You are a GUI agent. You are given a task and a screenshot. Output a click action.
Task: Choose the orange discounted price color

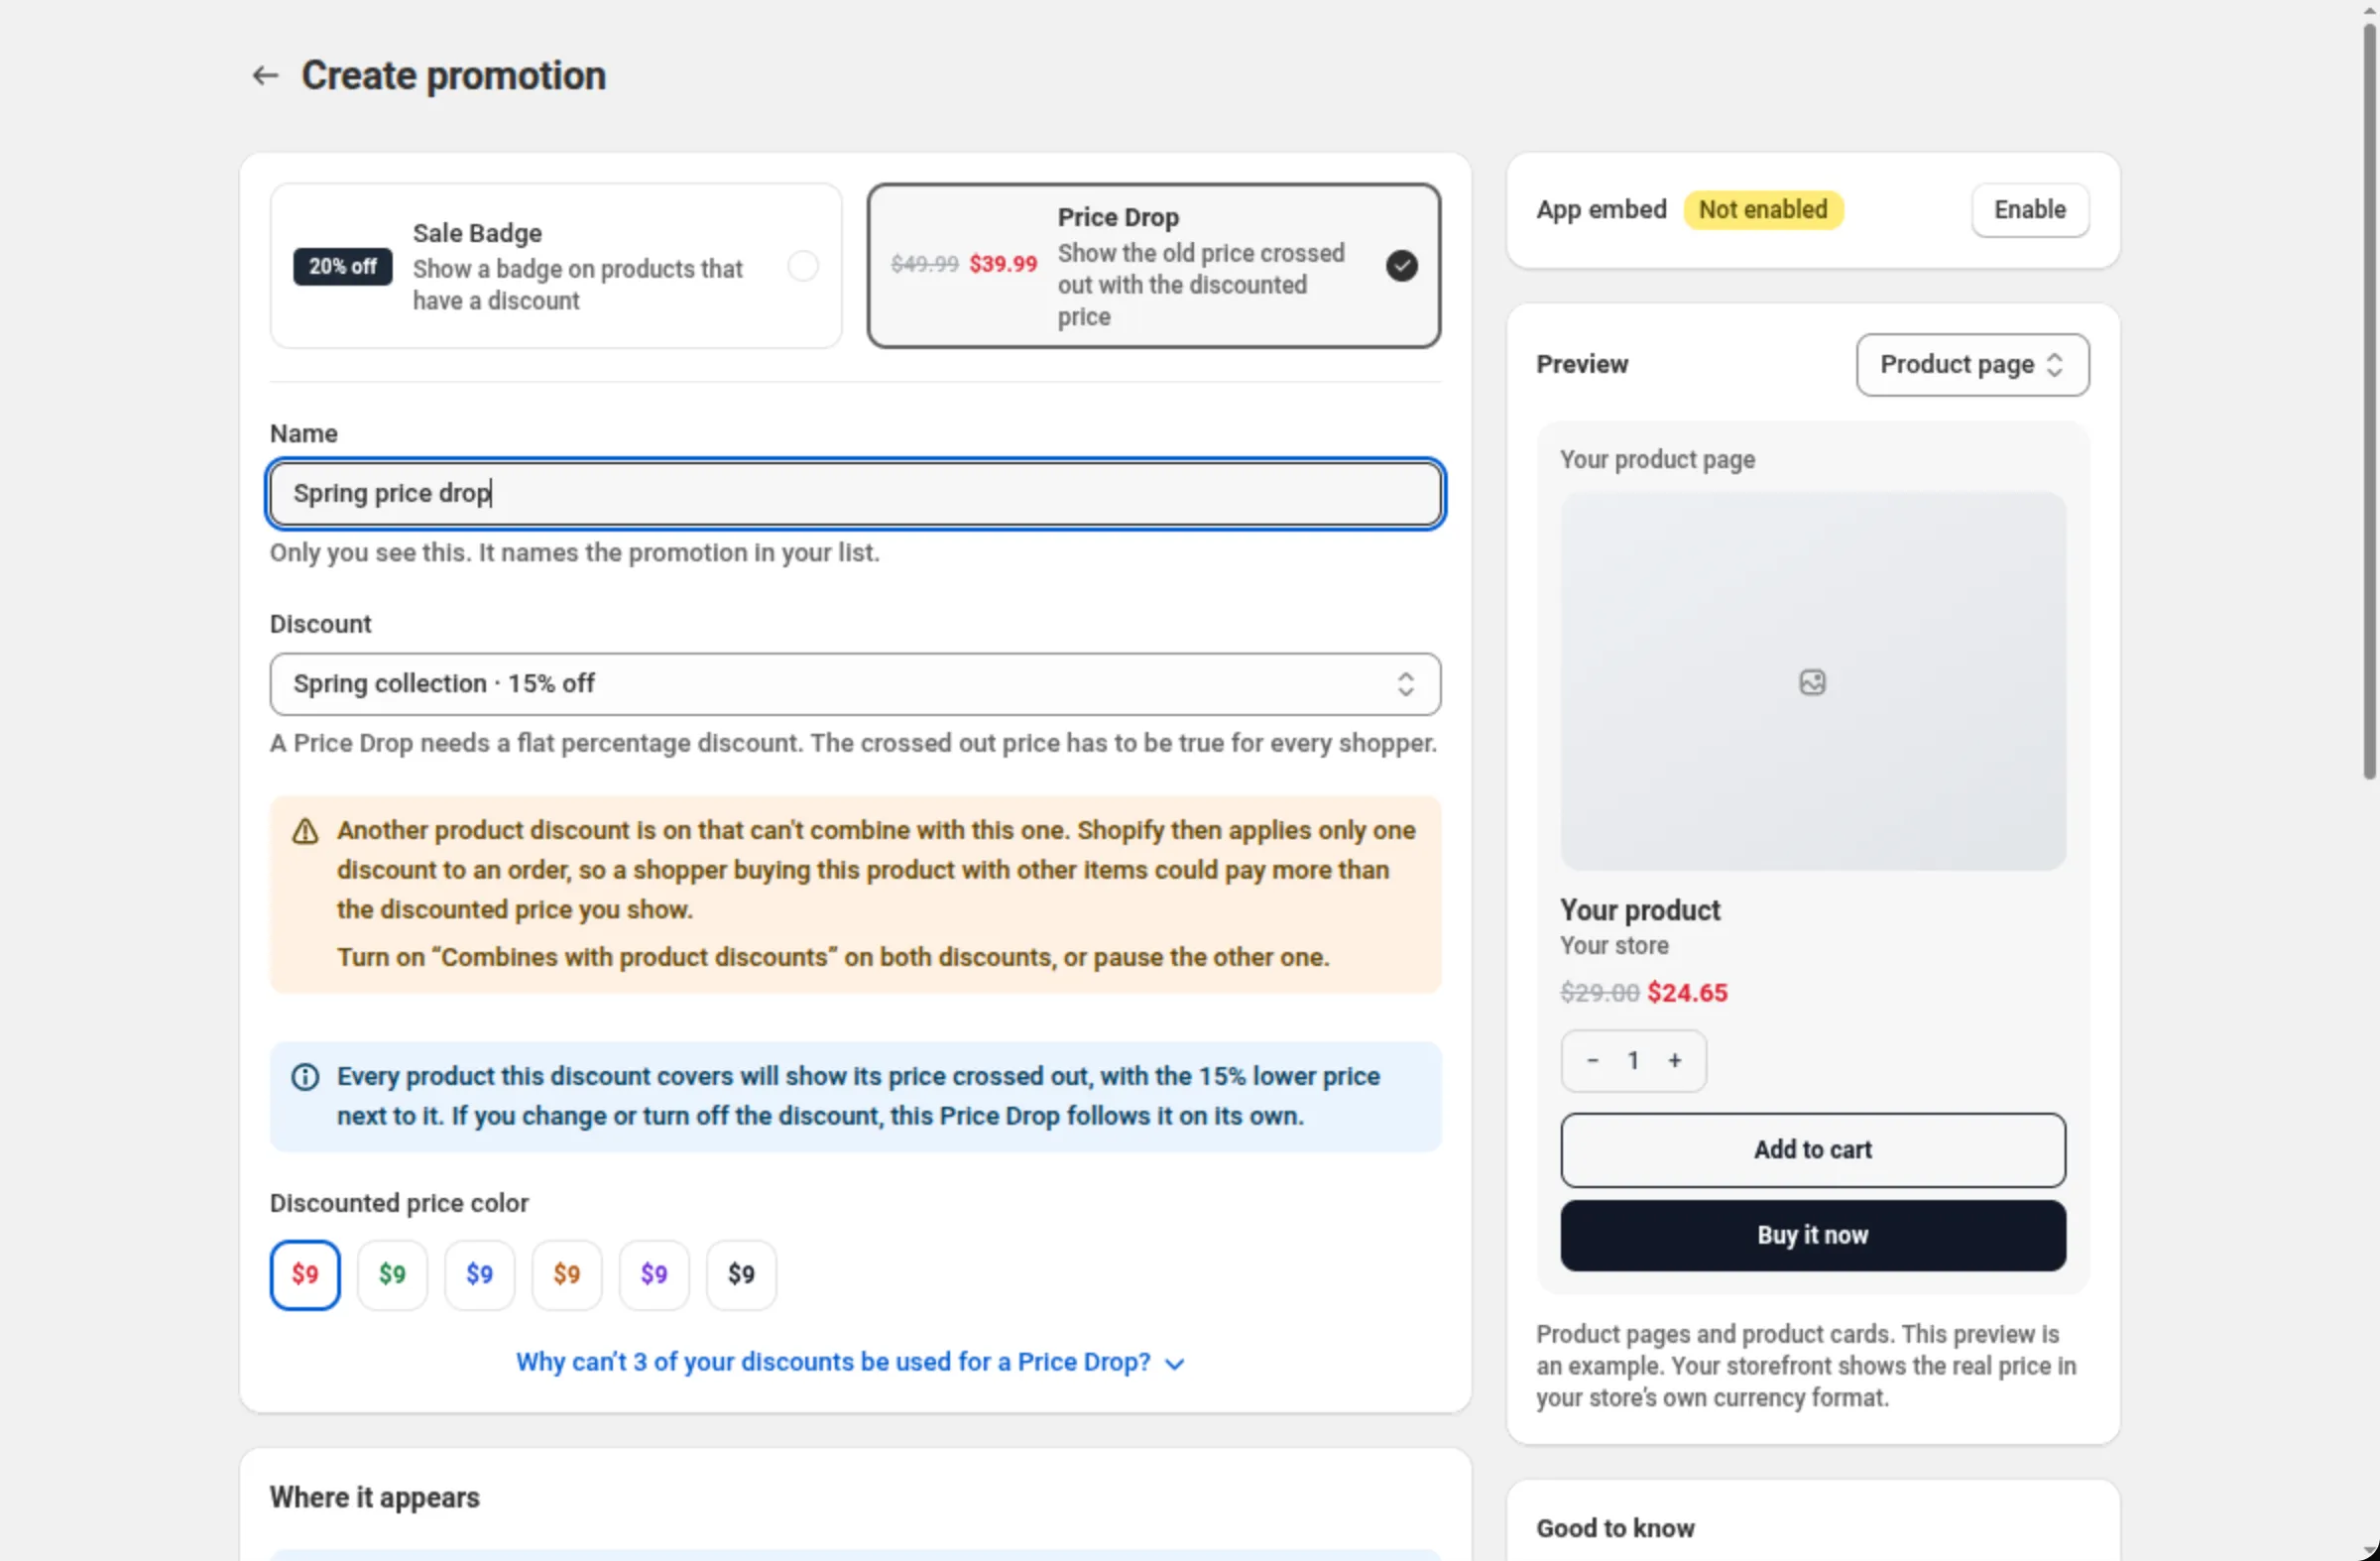[x=567, y=1275]
